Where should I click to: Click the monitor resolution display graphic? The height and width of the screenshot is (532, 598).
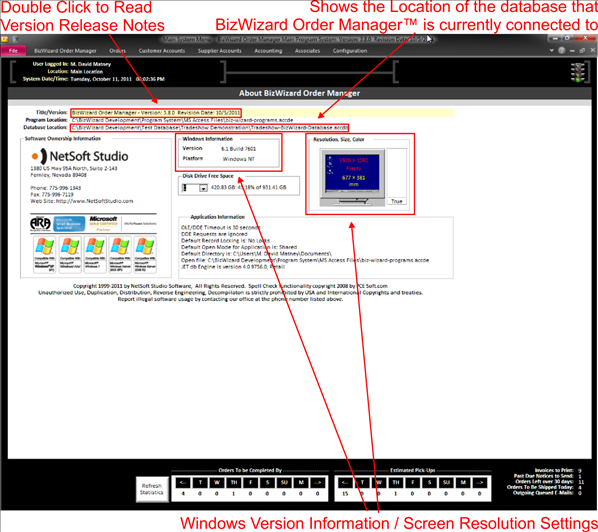pyautogui.click(x=352, y=177)
